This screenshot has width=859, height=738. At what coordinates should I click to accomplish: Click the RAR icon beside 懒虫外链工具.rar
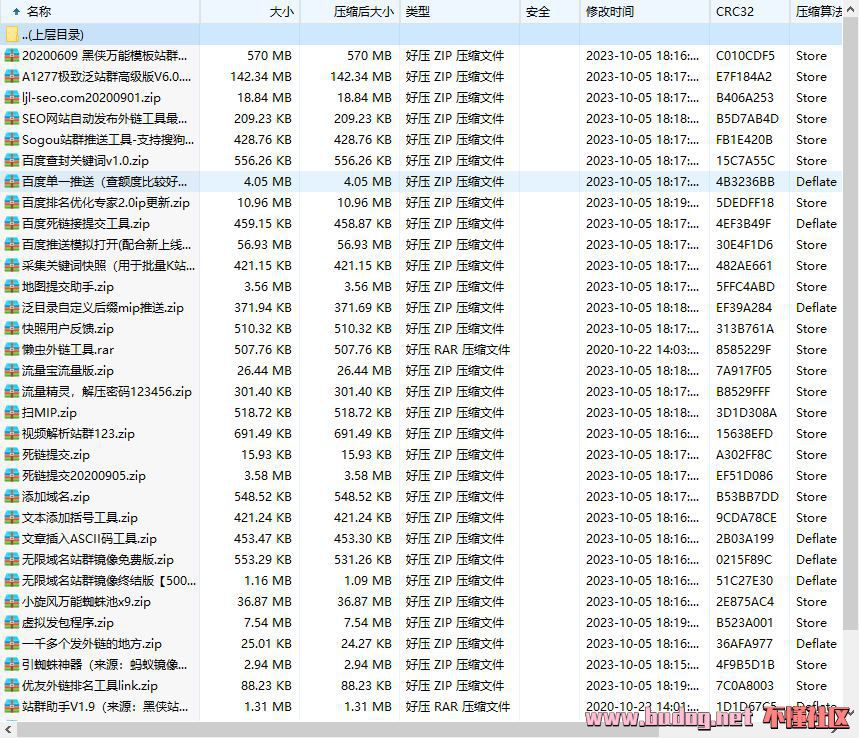(x=12, y=350)
